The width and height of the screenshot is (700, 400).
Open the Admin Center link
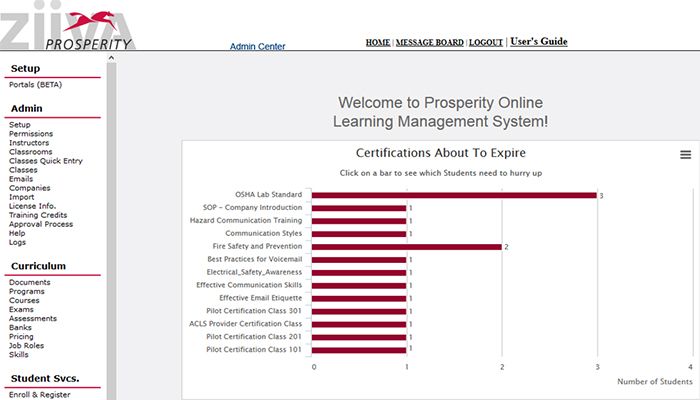[x=257, y=46]
